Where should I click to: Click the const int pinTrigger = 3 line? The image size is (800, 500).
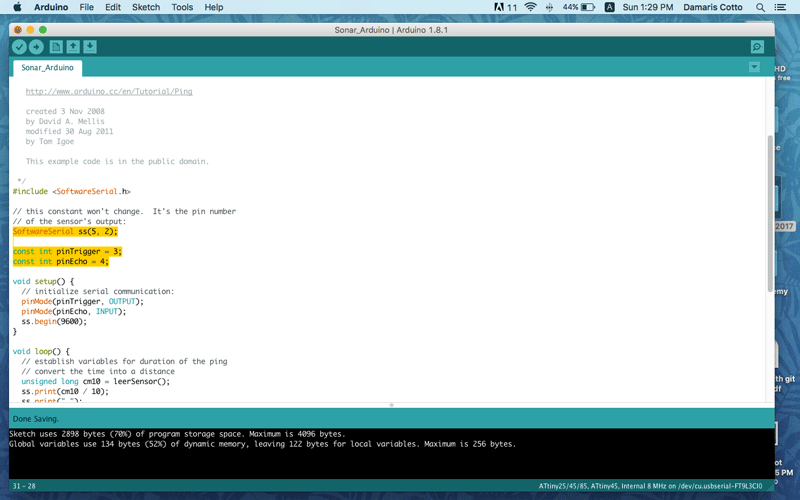click(67, 251)
